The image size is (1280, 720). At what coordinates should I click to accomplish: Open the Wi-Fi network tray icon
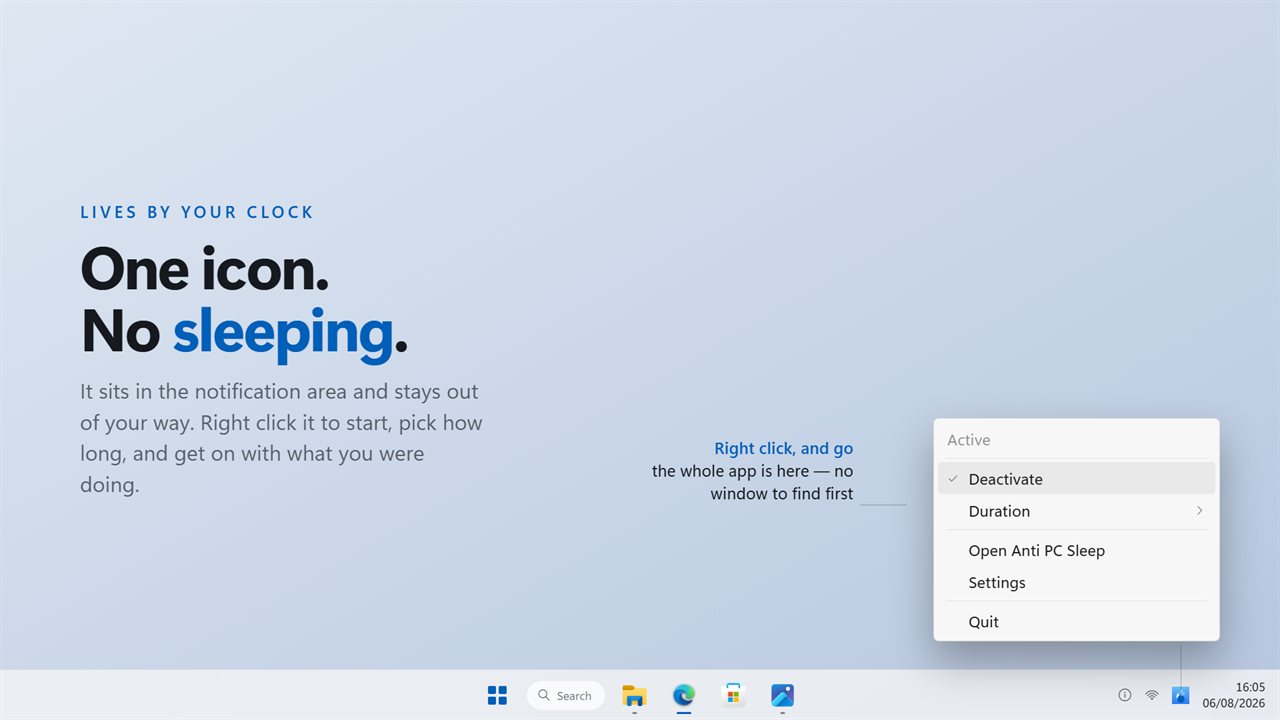click(1152, 695)
